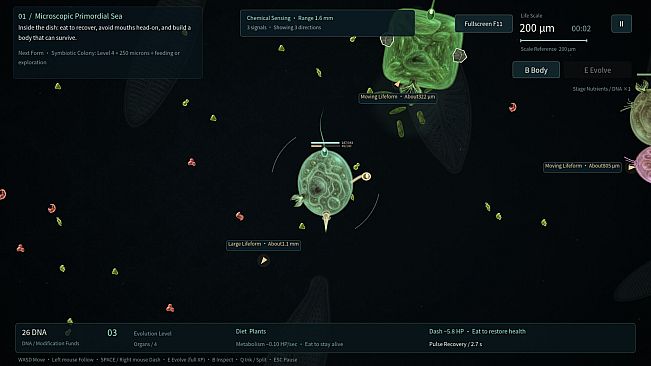Image resolution: width=651 pixels, height=366 pixels.
Task: Click the Moving Lifeform About 805 µm label
Action: click(582, 166)
